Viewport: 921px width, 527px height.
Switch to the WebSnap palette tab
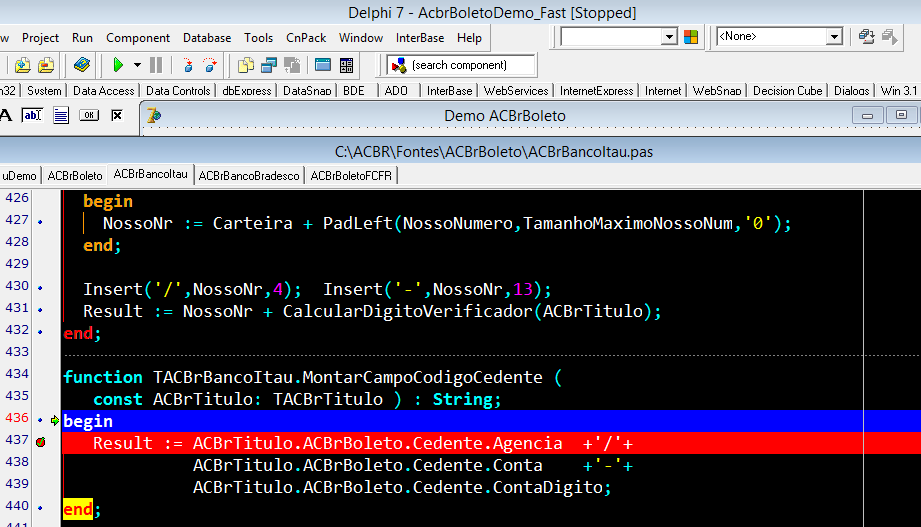point(717,90)
